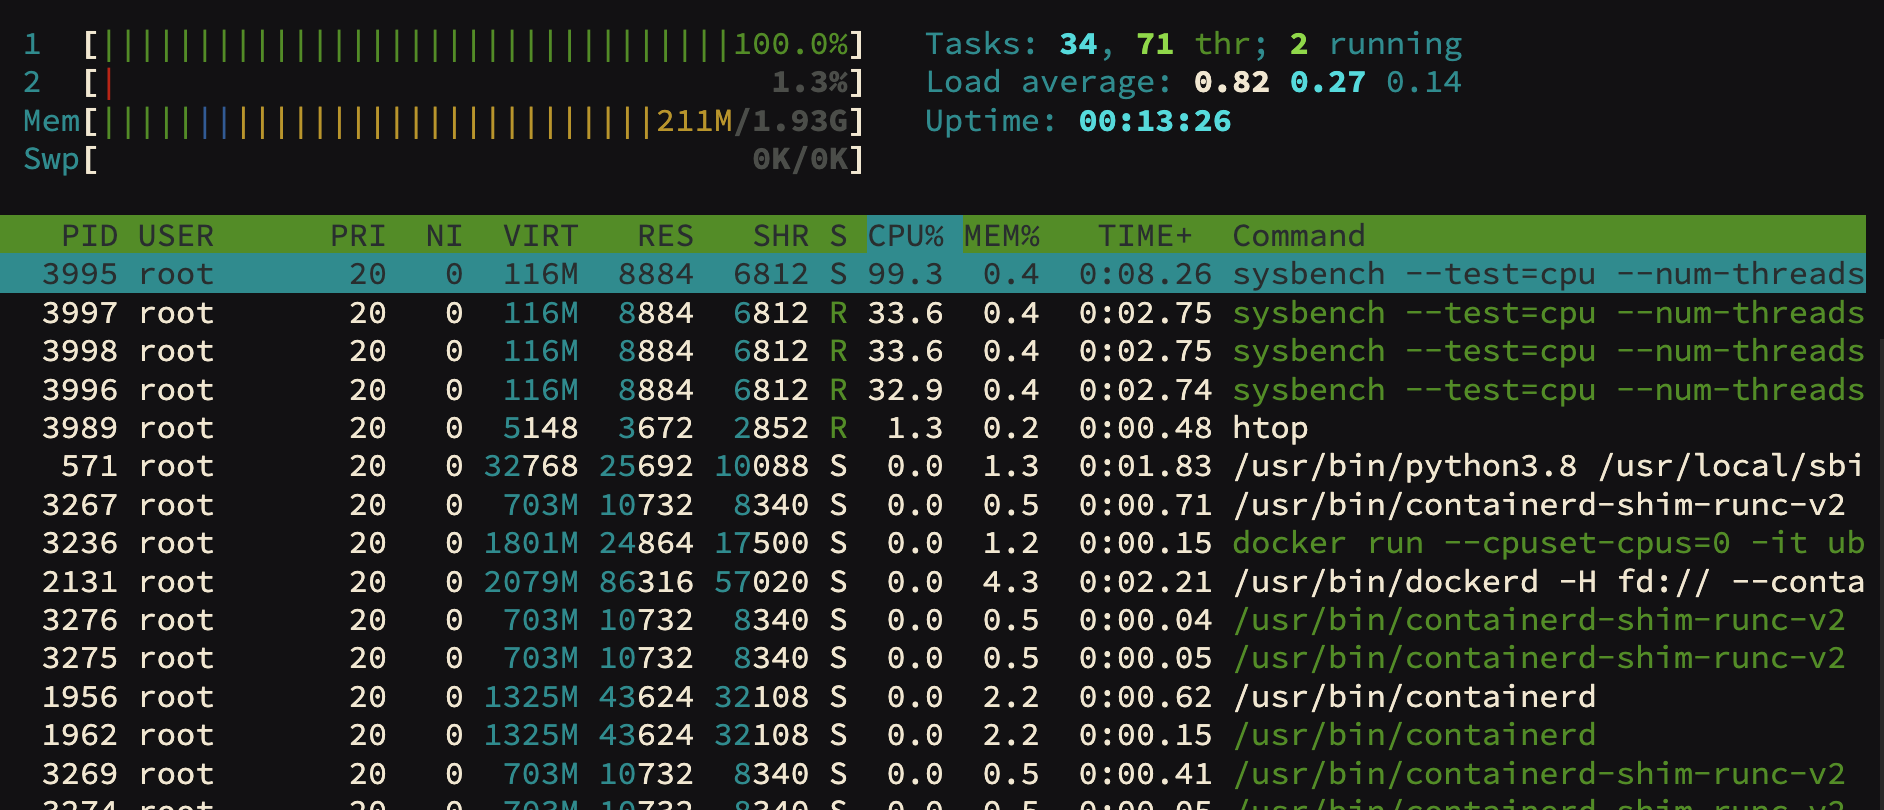The image size is (1884, 810).
Task: Click 0:01.83 TIME+ for python3.8
Action: (x=1145, y=466)
